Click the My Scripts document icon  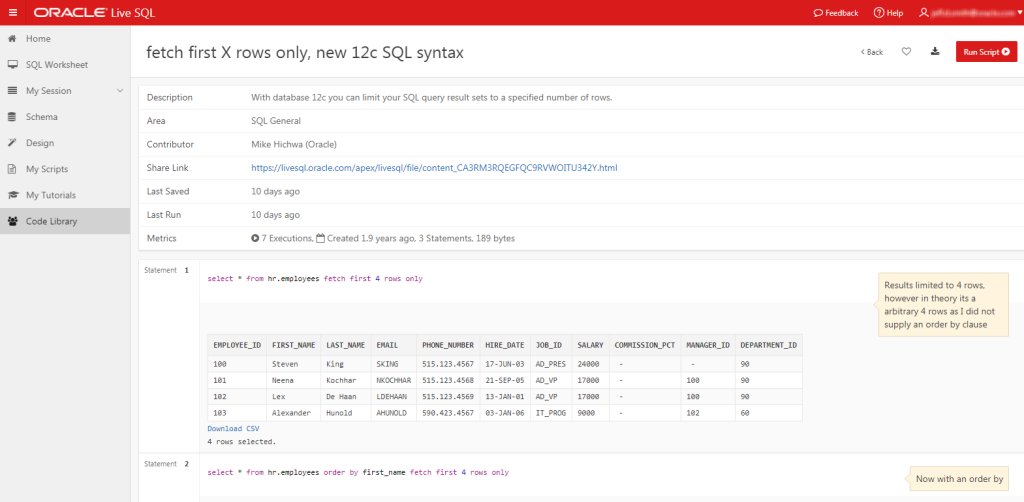coord(12,169)
